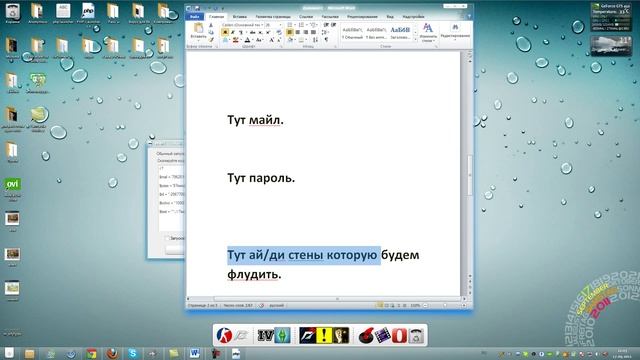
Task: Click the word 'пароль.' in the document
Action: click(x=272, y=178)
